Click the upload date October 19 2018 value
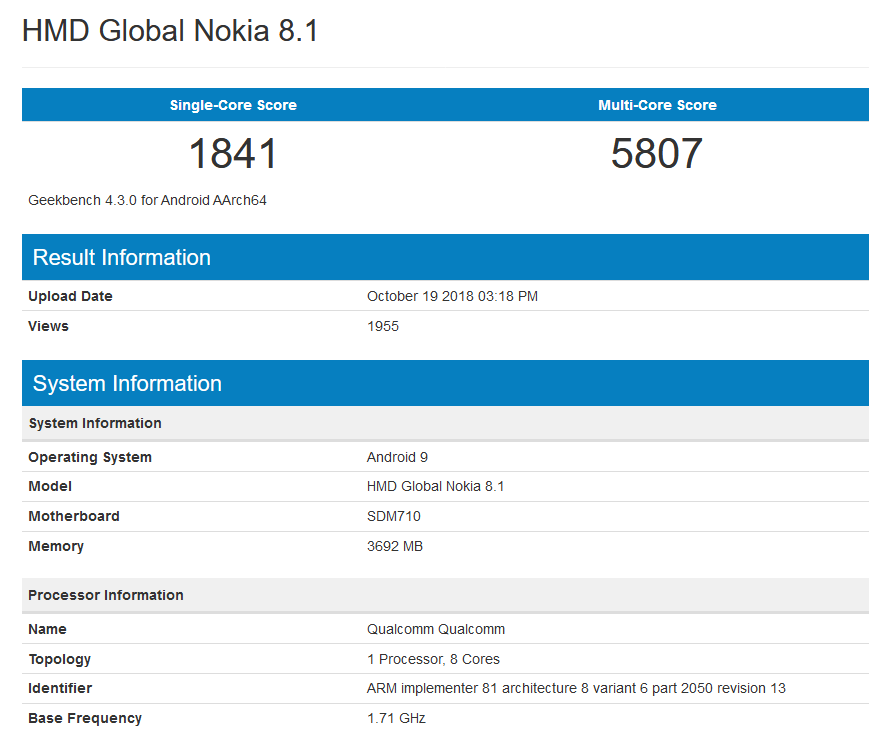 (453, 296)
